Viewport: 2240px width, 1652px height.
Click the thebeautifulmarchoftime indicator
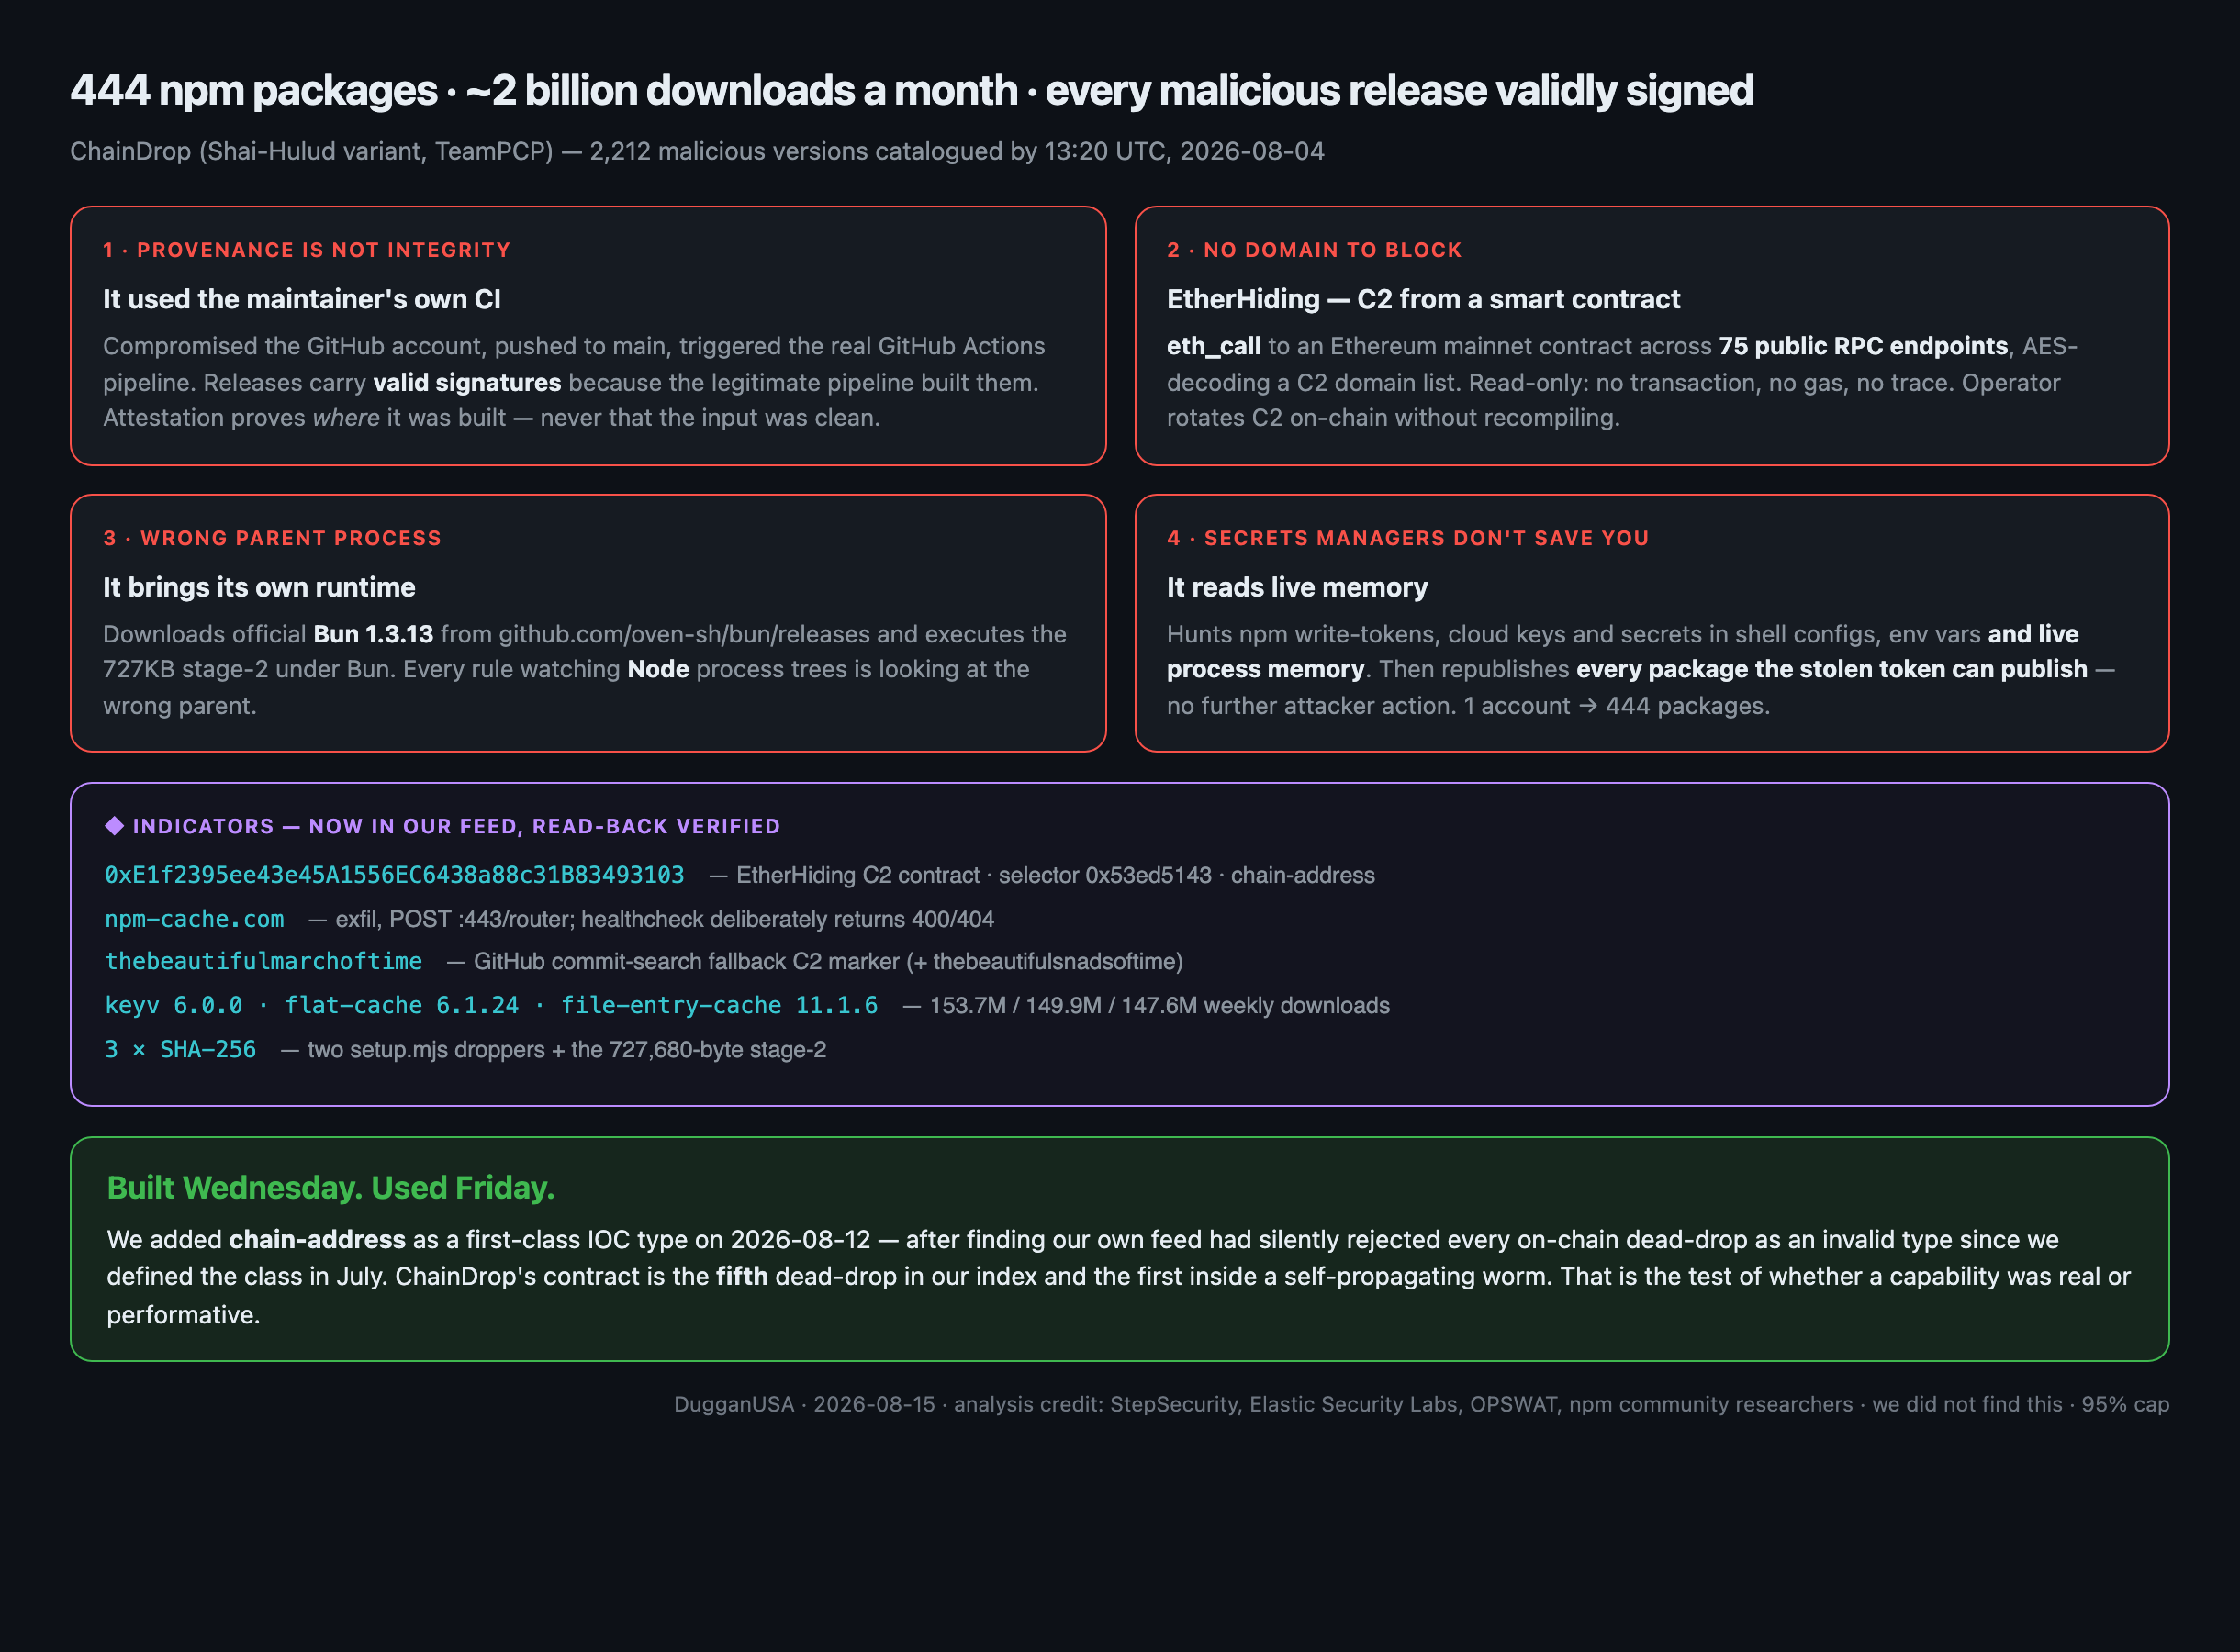pyautogui.click(x=263, y=961)
